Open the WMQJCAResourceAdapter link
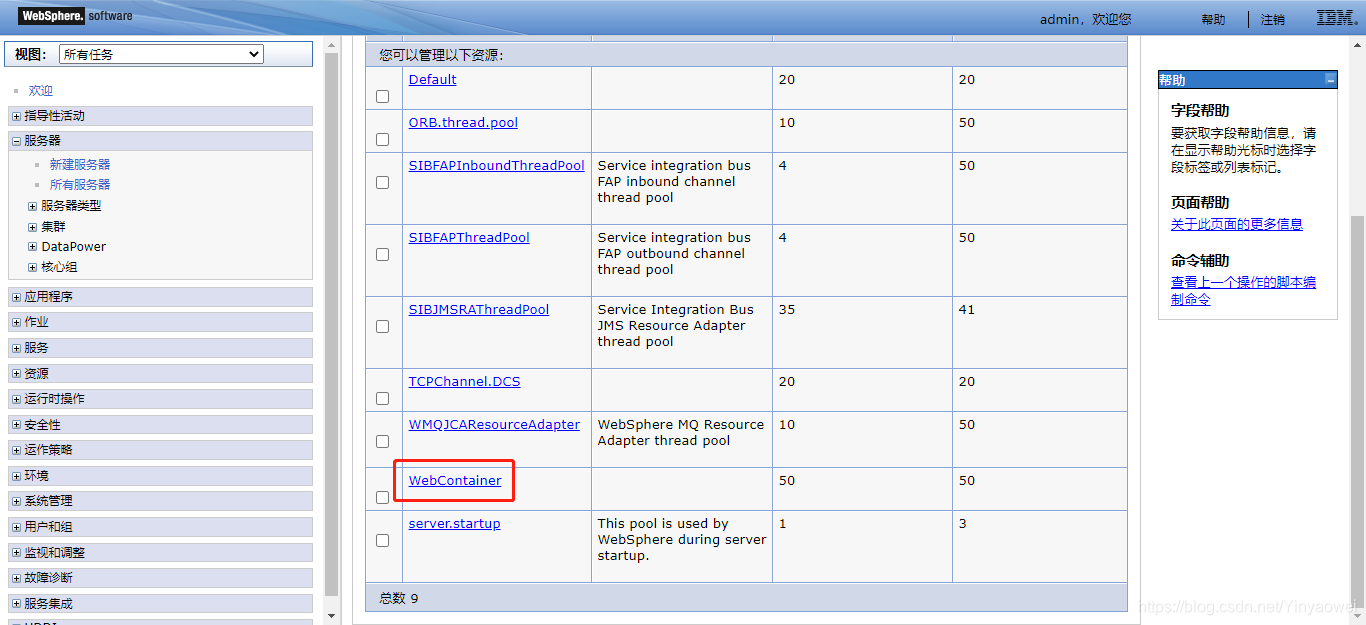 pyautogui.click(x=494, y=425)
